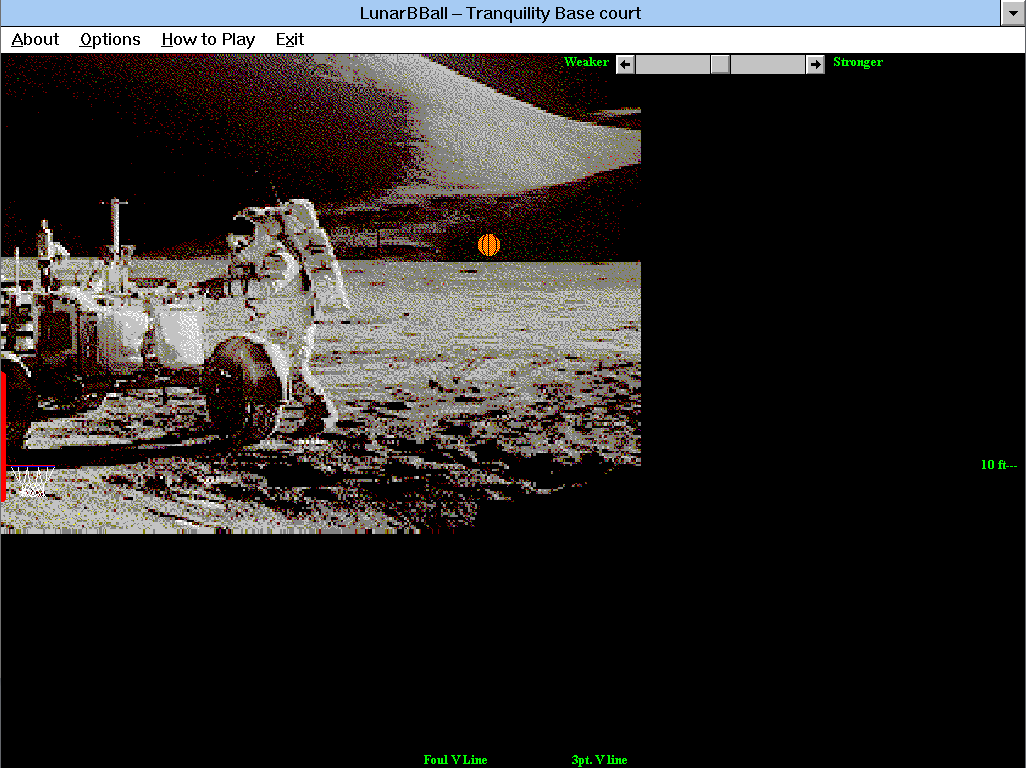Click the left arrow to weaken shot
This screenshot has height=768, width=1026.
click(x=626, y=64)
